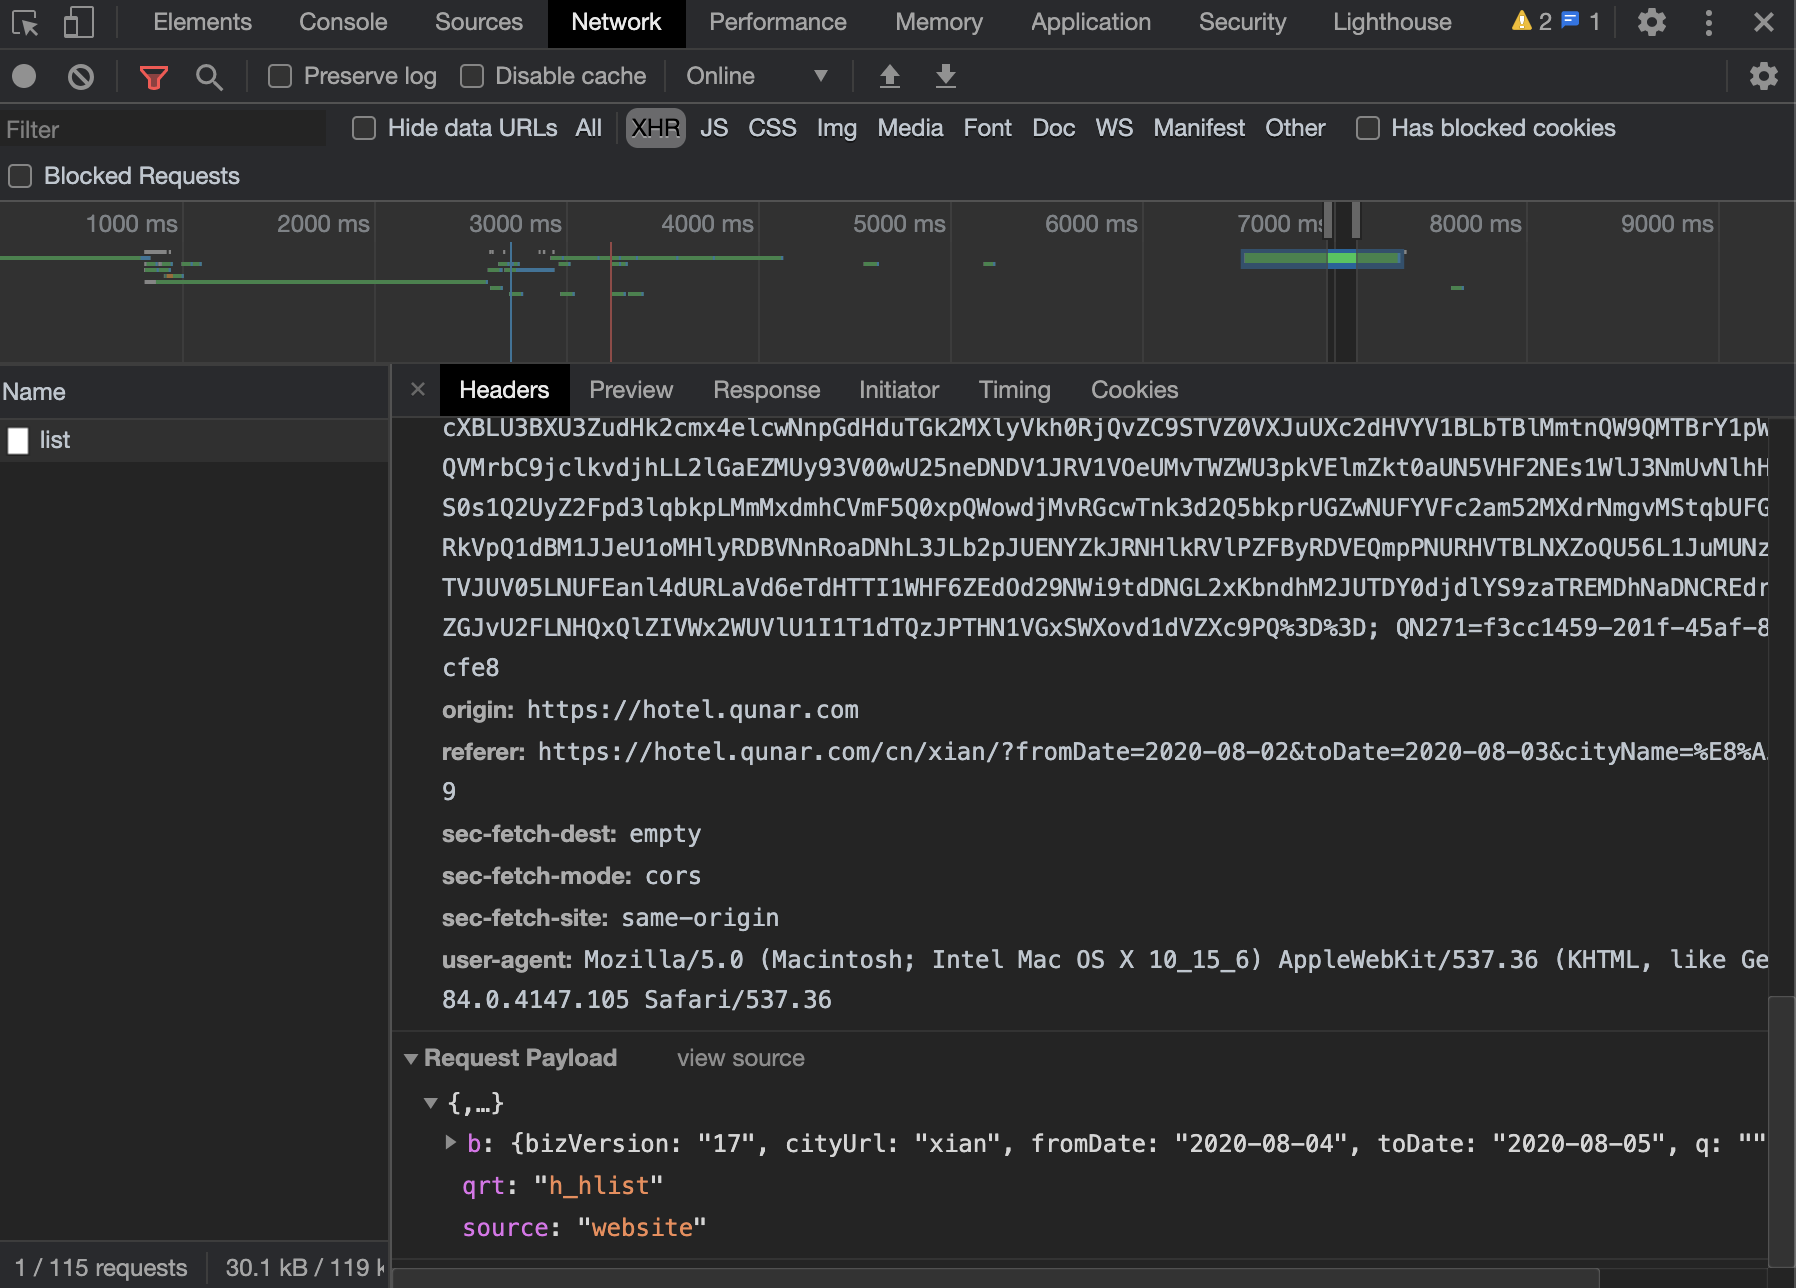Screen dimensions: 1796x1288
Task: Click the vertical scrollbar of Headers pane
Action: pyautogui.click(x=1781, y=1130)
